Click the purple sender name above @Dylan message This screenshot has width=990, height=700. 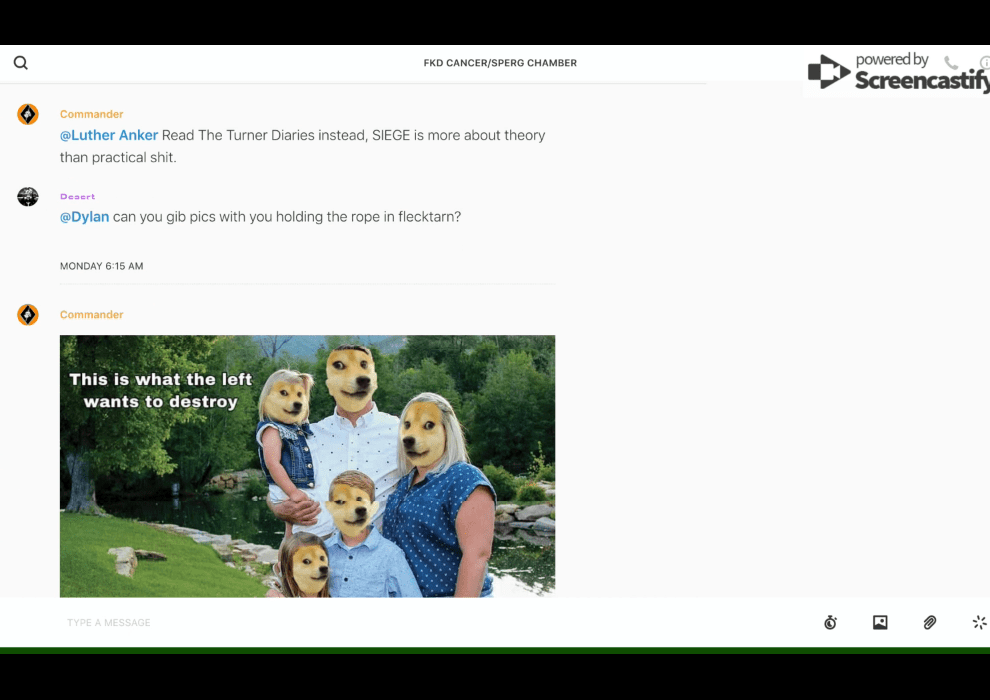77,197
